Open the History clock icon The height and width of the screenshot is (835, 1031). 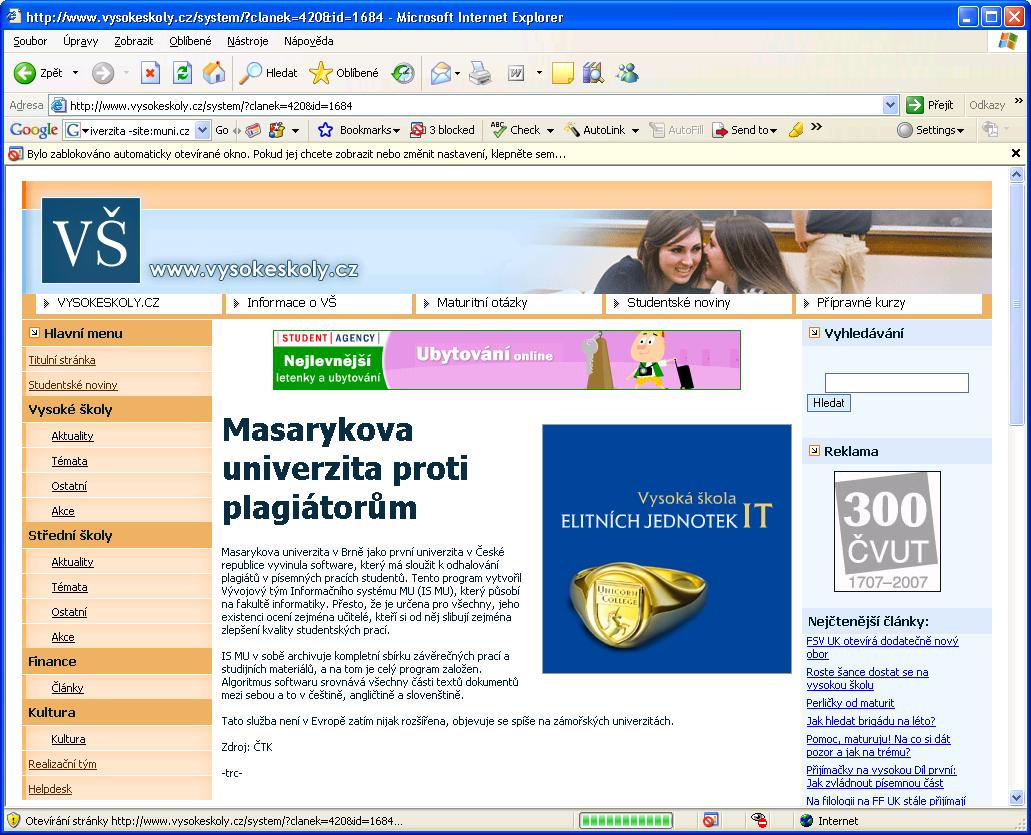click(x=403, y=73)
